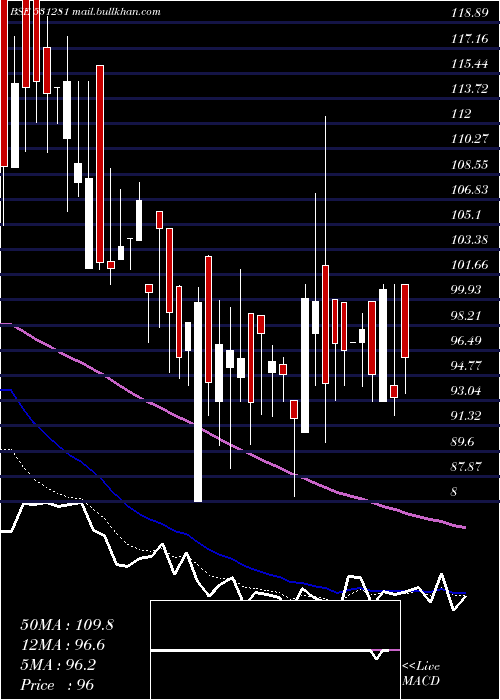Select the 50MA : 109.8 readout
The height and width of the screenshot is (700, 500).
pyautogui.click(x=67, y=625)
